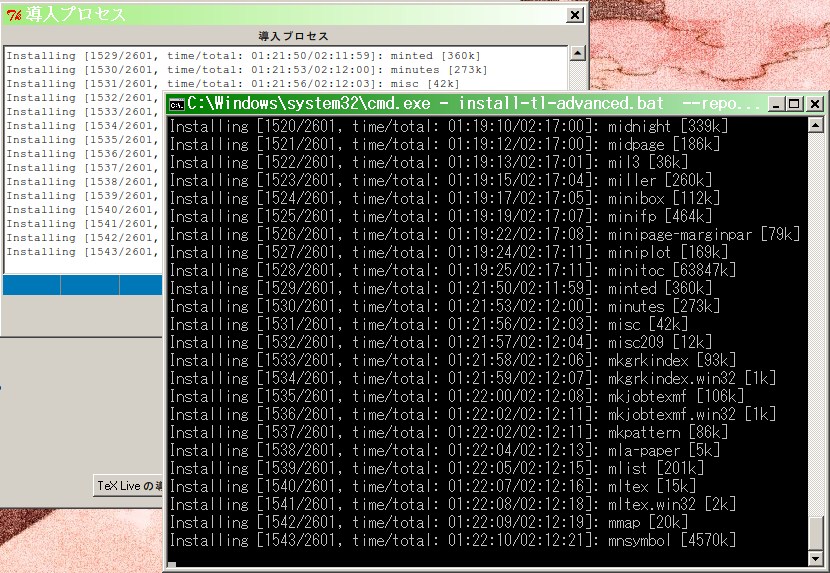Close the cmd.exe console window
This screenshot has width=830, height=573.
[x=815, y=104]
